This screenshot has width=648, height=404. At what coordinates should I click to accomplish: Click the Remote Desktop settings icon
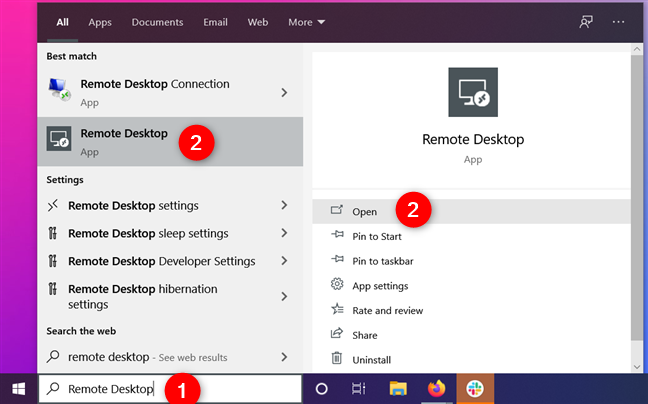point(52,205)
